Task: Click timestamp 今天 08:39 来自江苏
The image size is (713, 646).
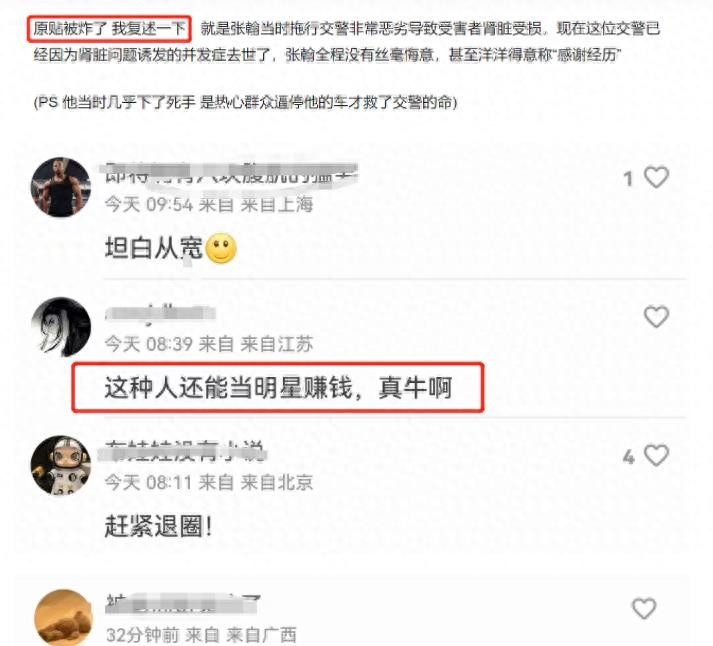Action: 209,344
